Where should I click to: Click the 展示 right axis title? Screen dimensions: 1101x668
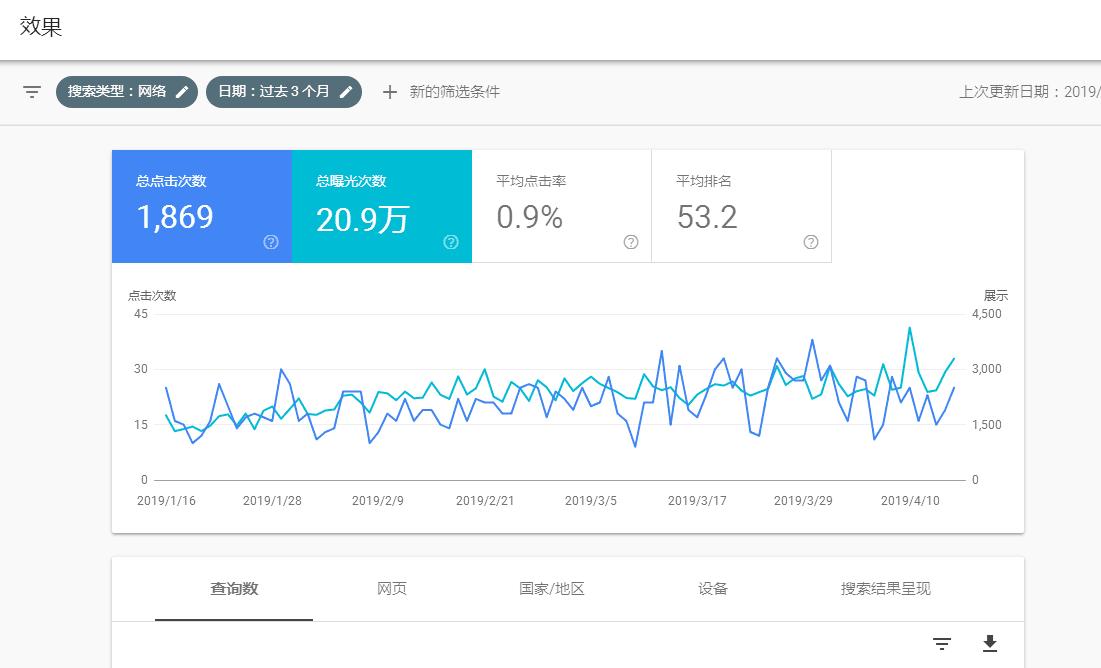(x=996, y=296)
